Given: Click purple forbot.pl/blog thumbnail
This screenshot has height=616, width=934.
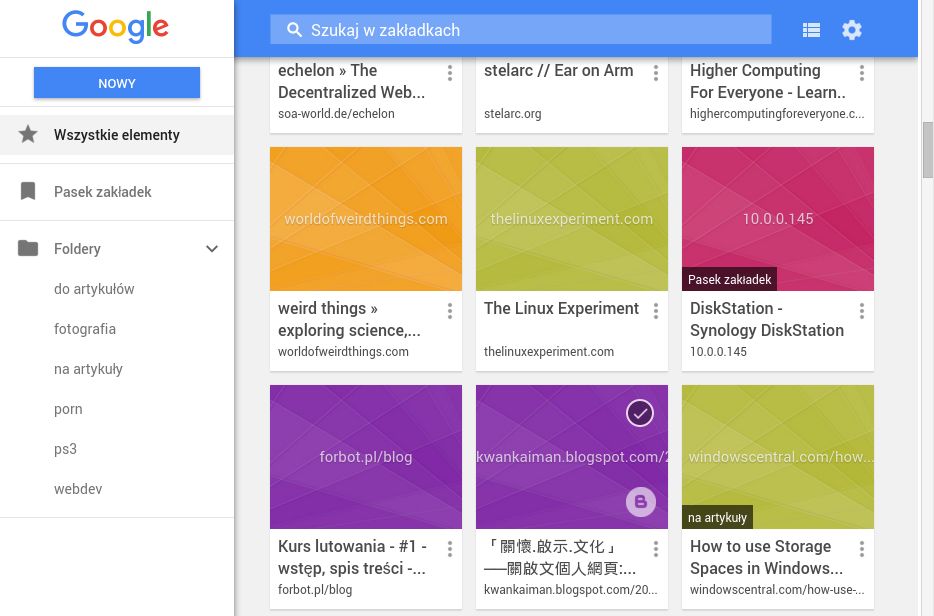Looking at the screenshot, I should (366, 457).
